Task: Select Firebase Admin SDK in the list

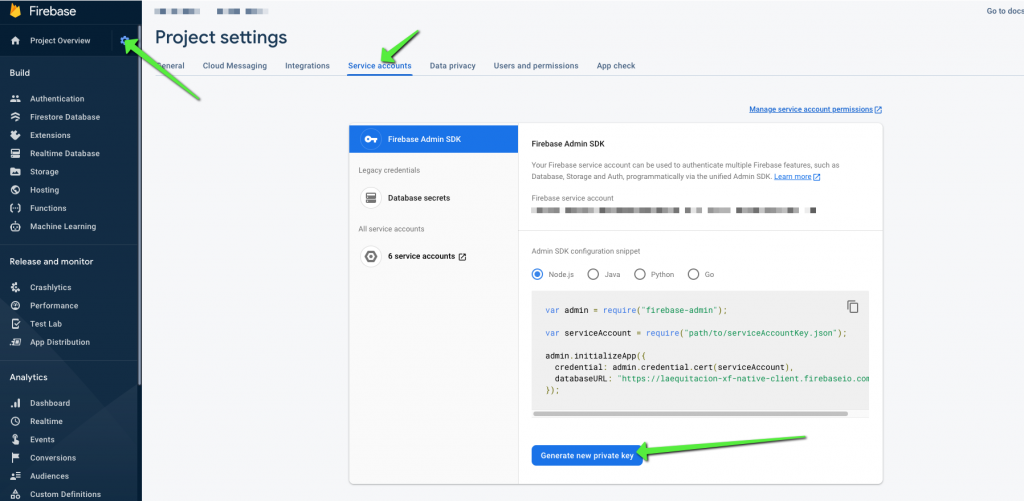Action: point(434,138)
